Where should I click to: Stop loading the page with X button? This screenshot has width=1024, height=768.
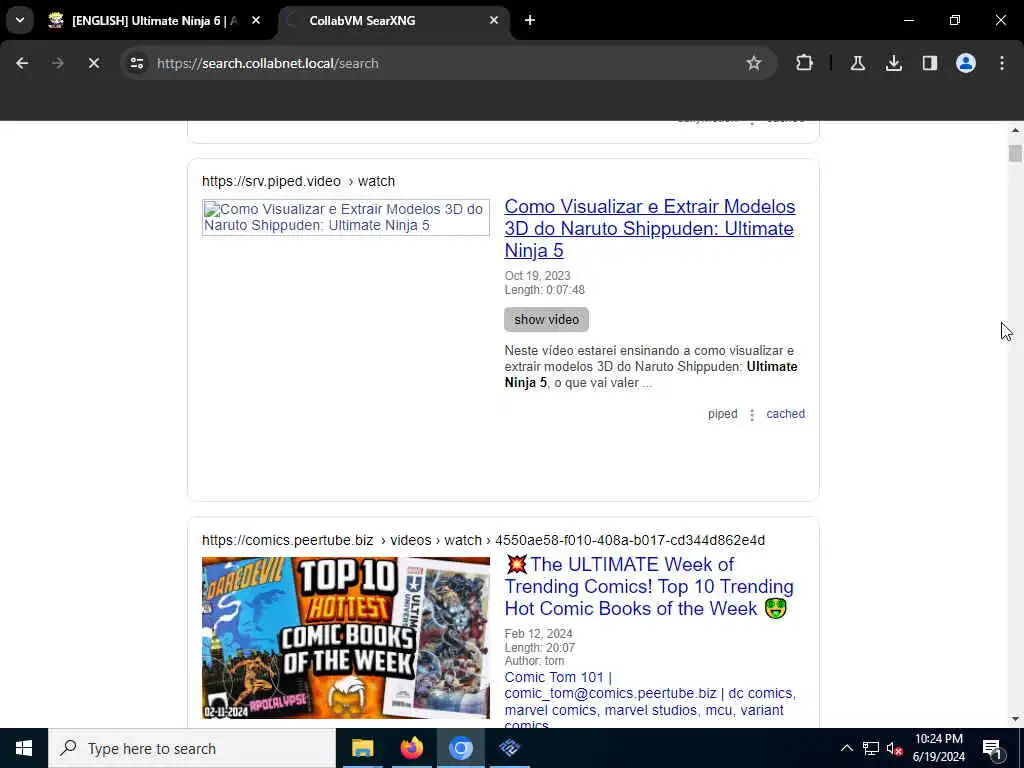94,63
